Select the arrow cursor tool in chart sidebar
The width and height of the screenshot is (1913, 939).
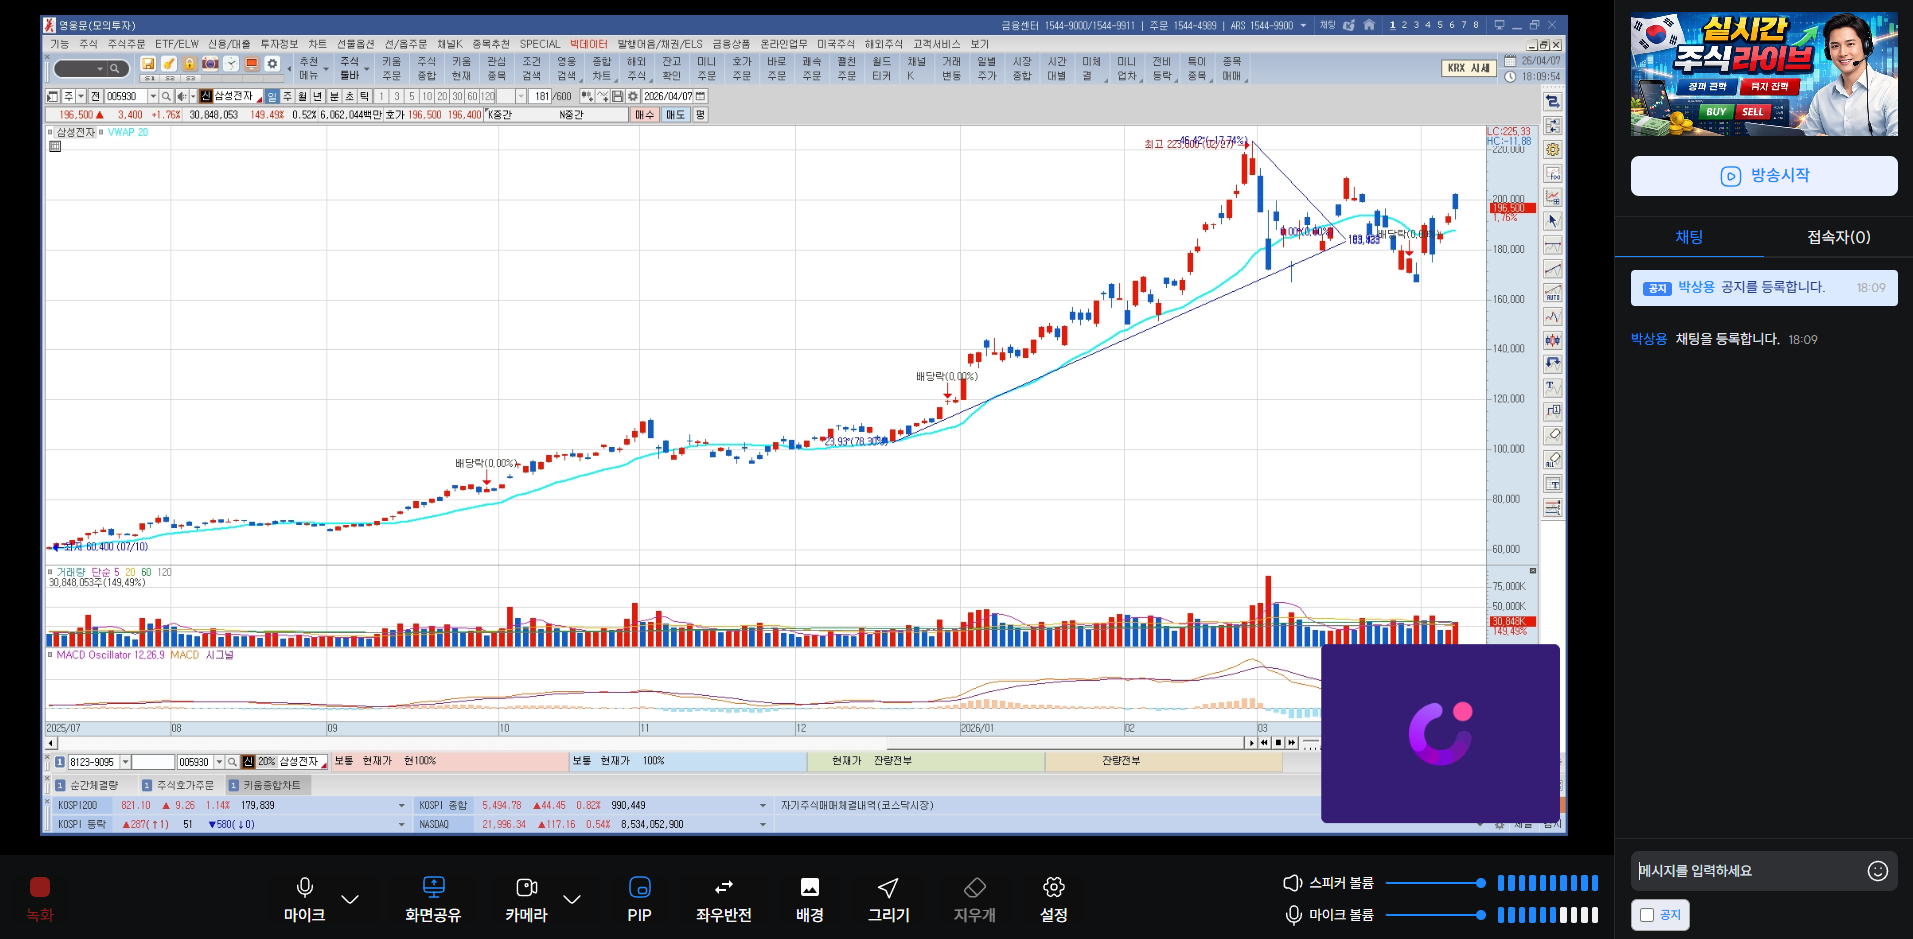1552,221
